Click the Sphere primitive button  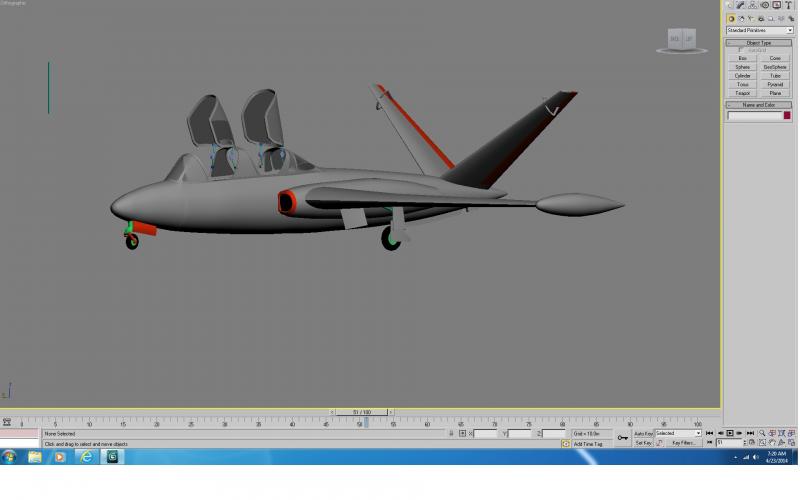742,67
